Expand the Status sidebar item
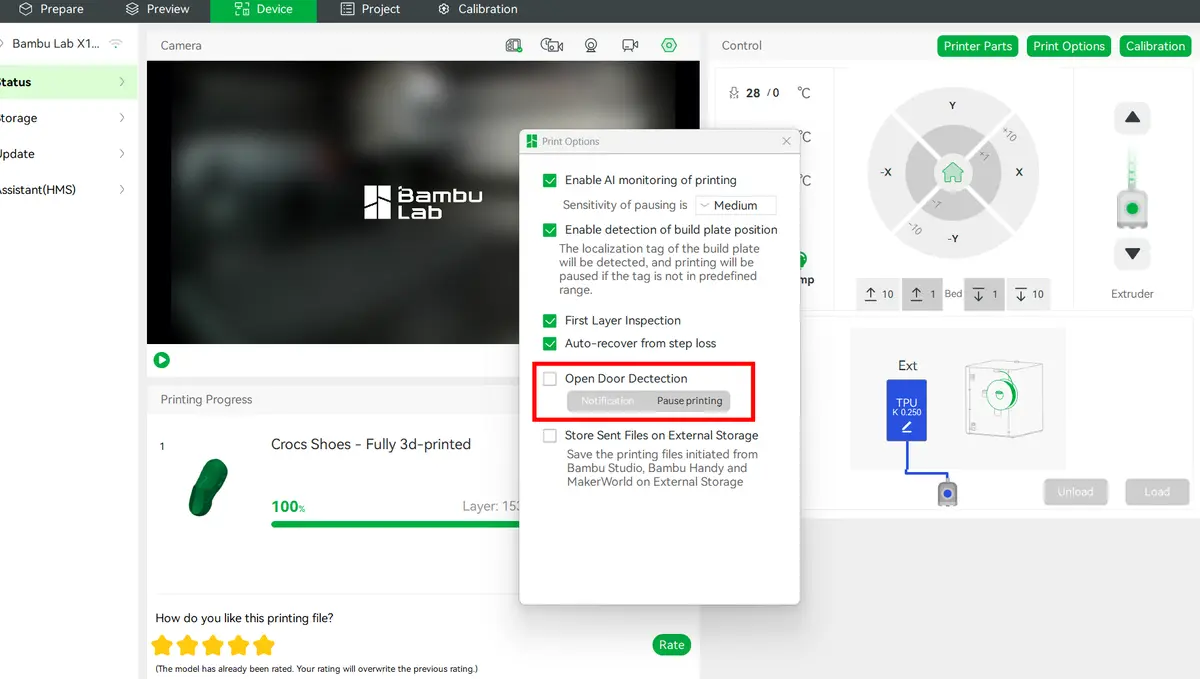This screenshot has height=679, width=1200. 67,82
